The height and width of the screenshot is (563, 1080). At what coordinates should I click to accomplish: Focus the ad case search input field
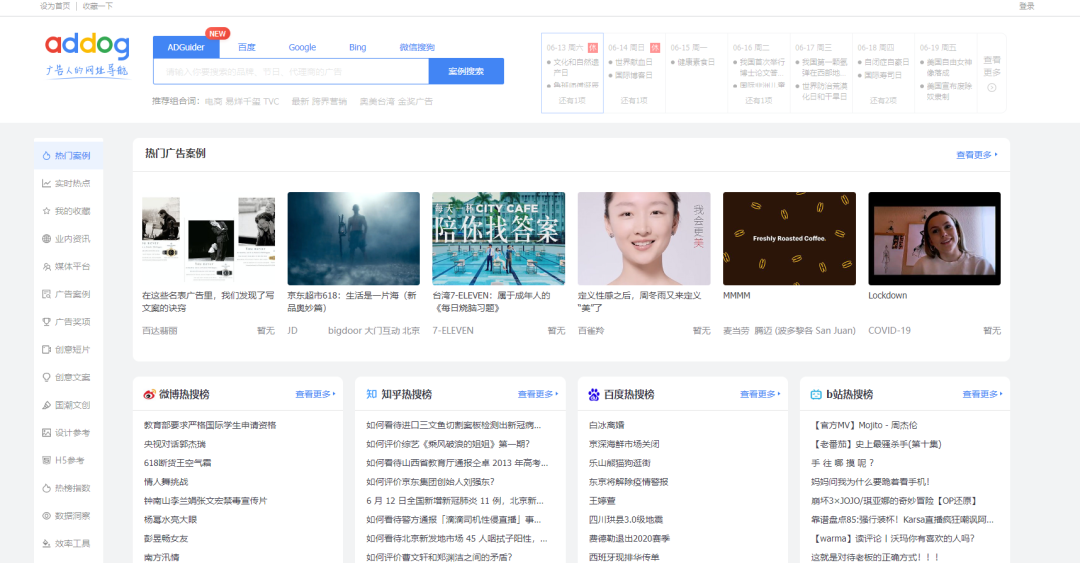click(291, 71)
